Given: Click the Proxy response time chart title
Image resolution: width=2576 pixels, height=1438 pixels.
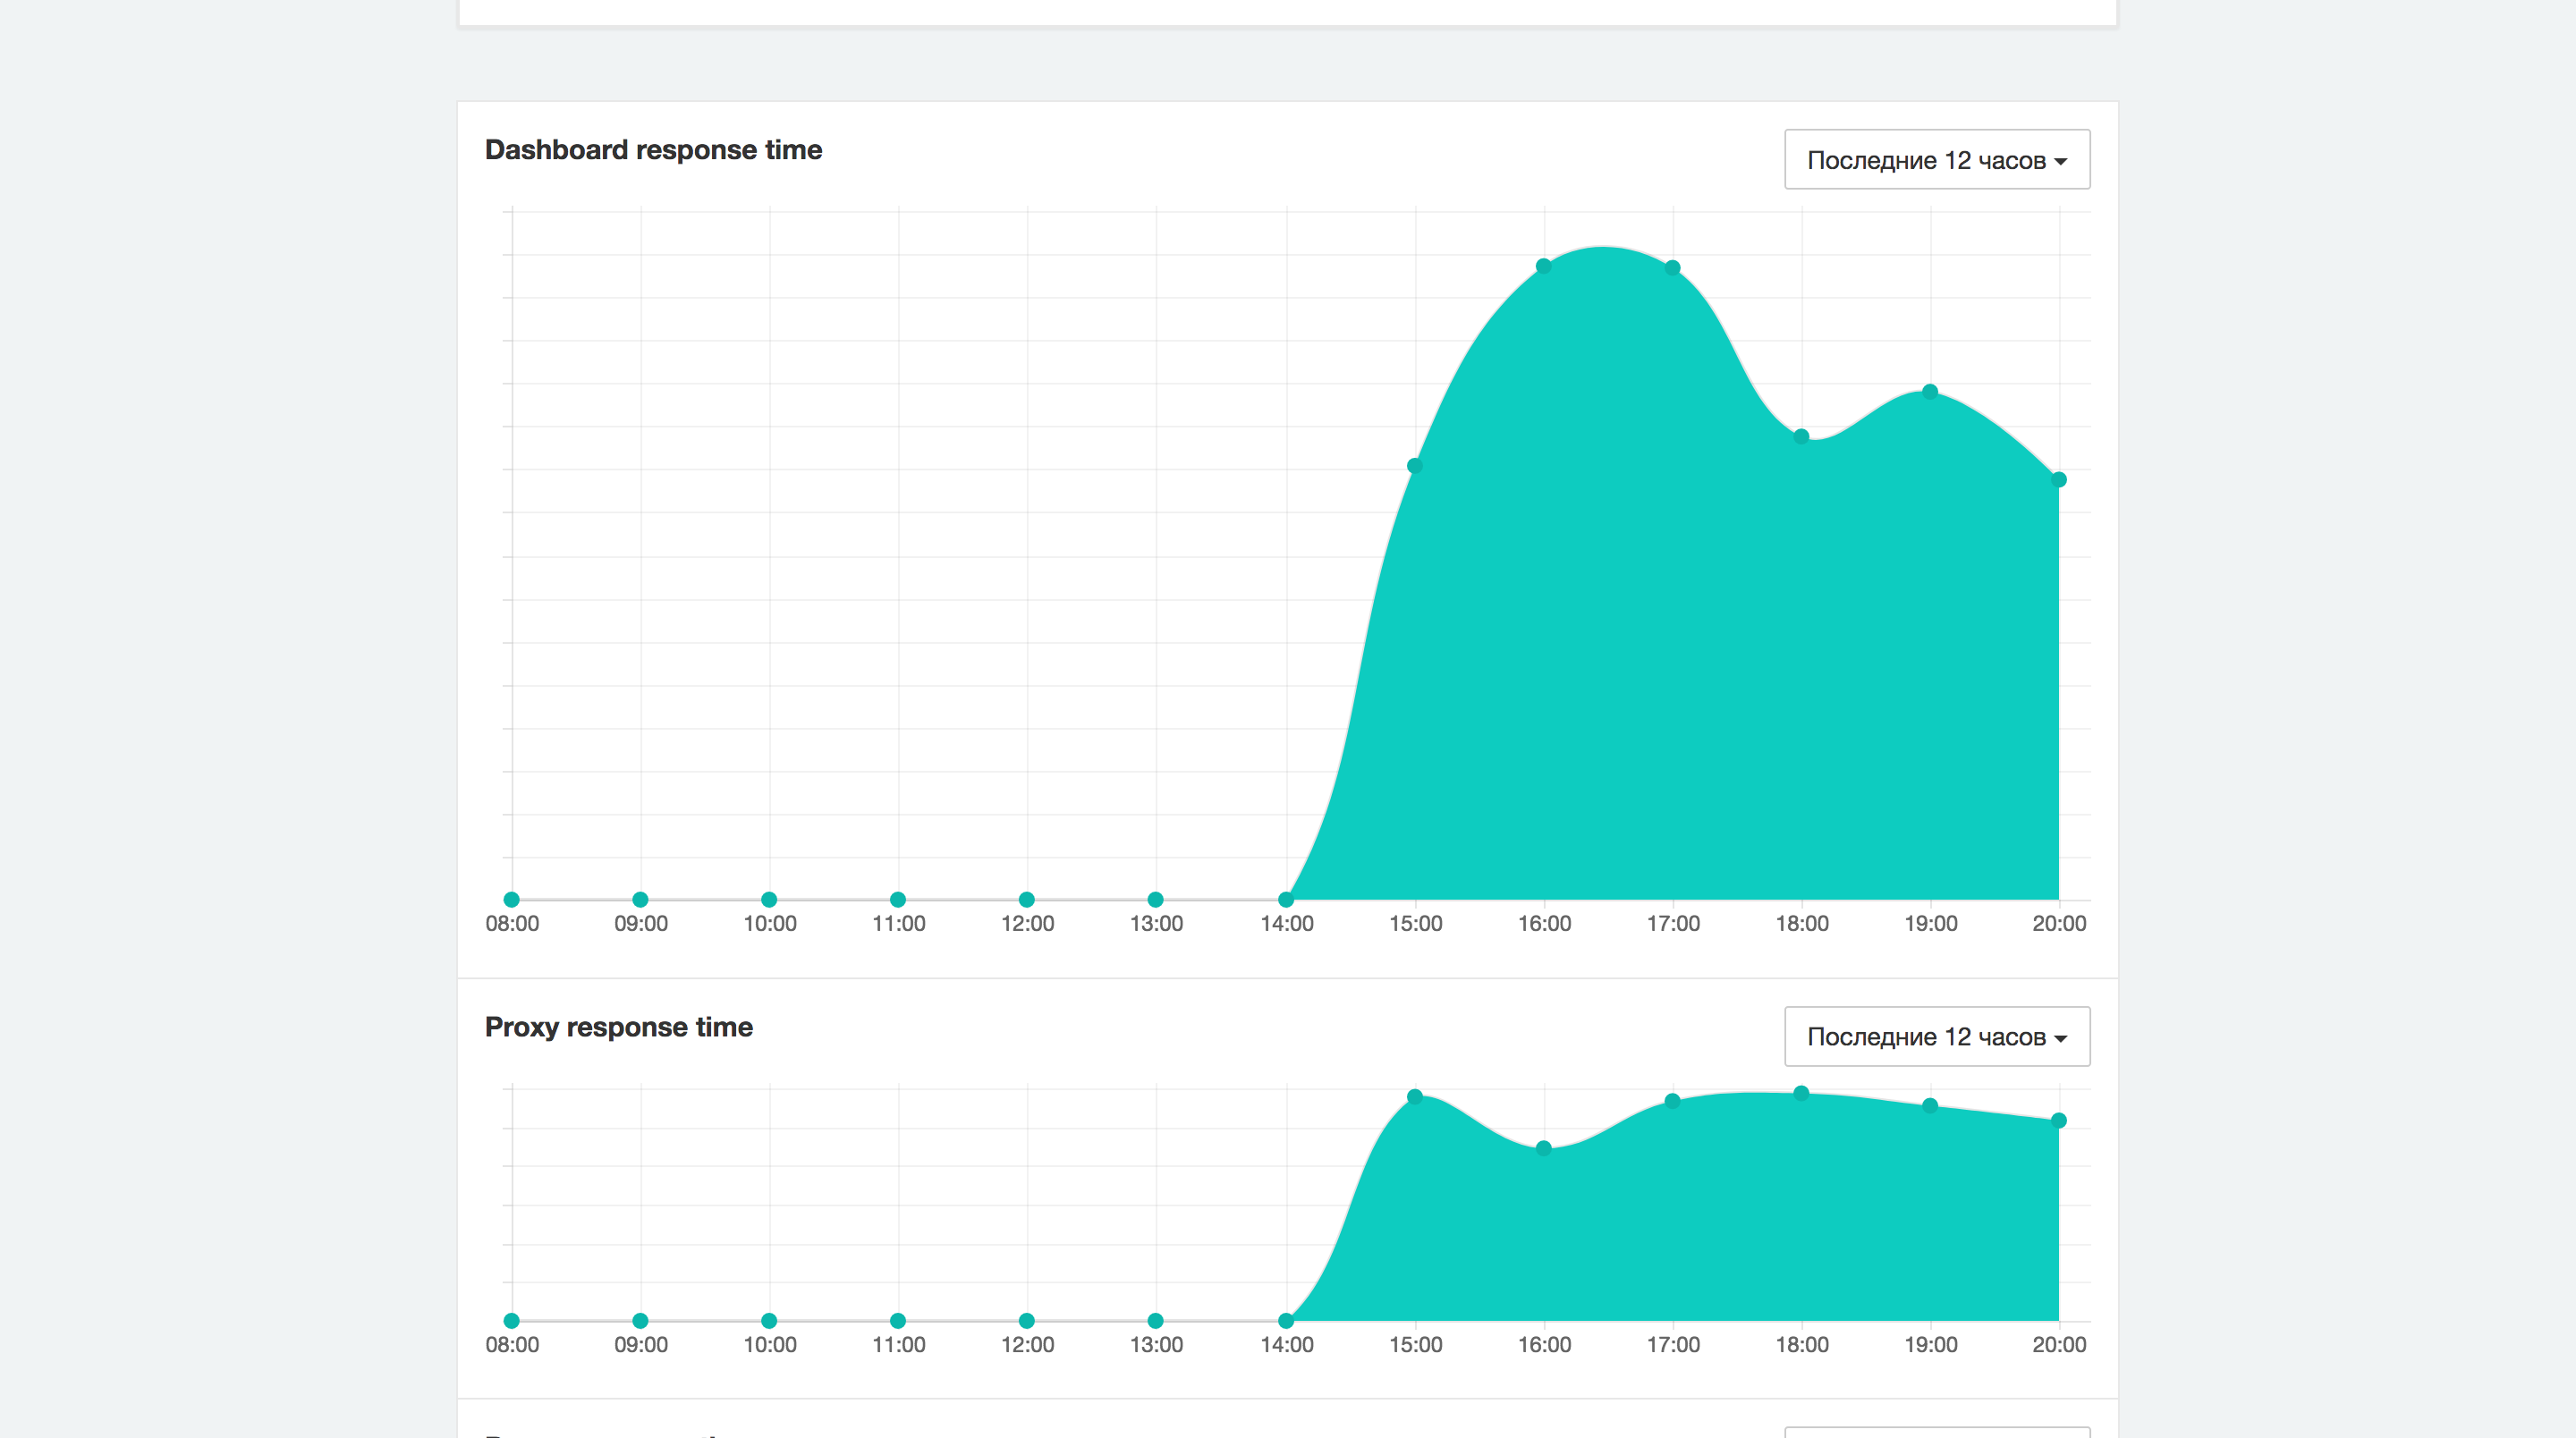Looking at the screenshot, I should tap(619, 1026).
